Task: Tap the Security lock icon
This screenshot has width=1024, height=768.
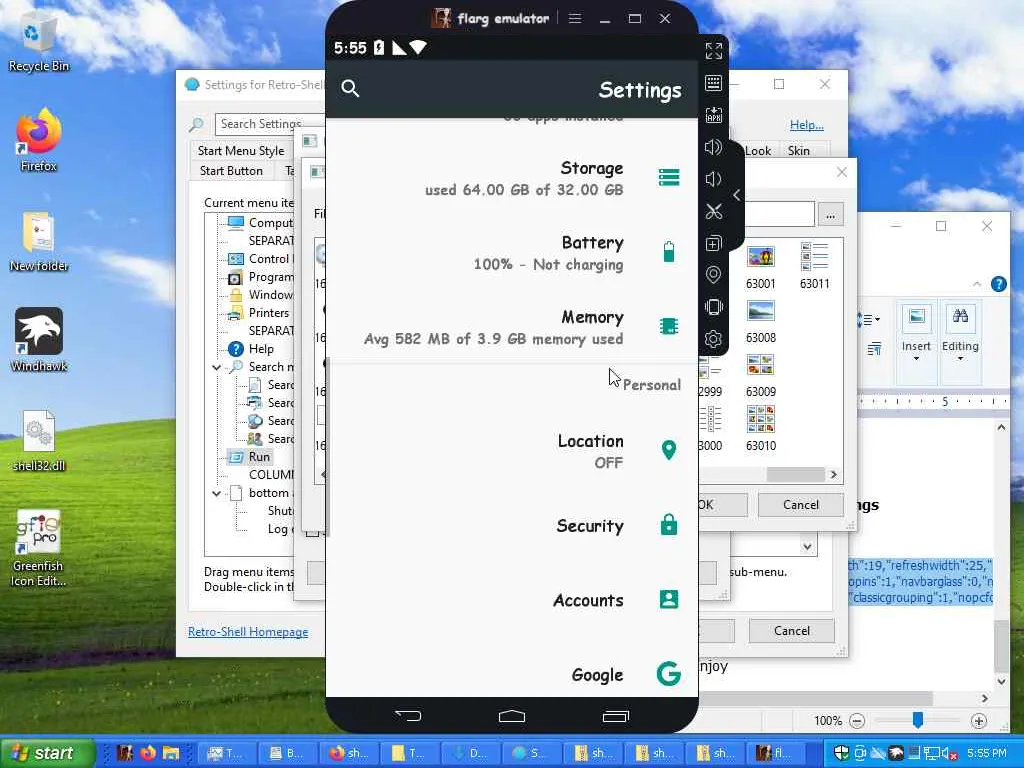Action: (669, 524)
